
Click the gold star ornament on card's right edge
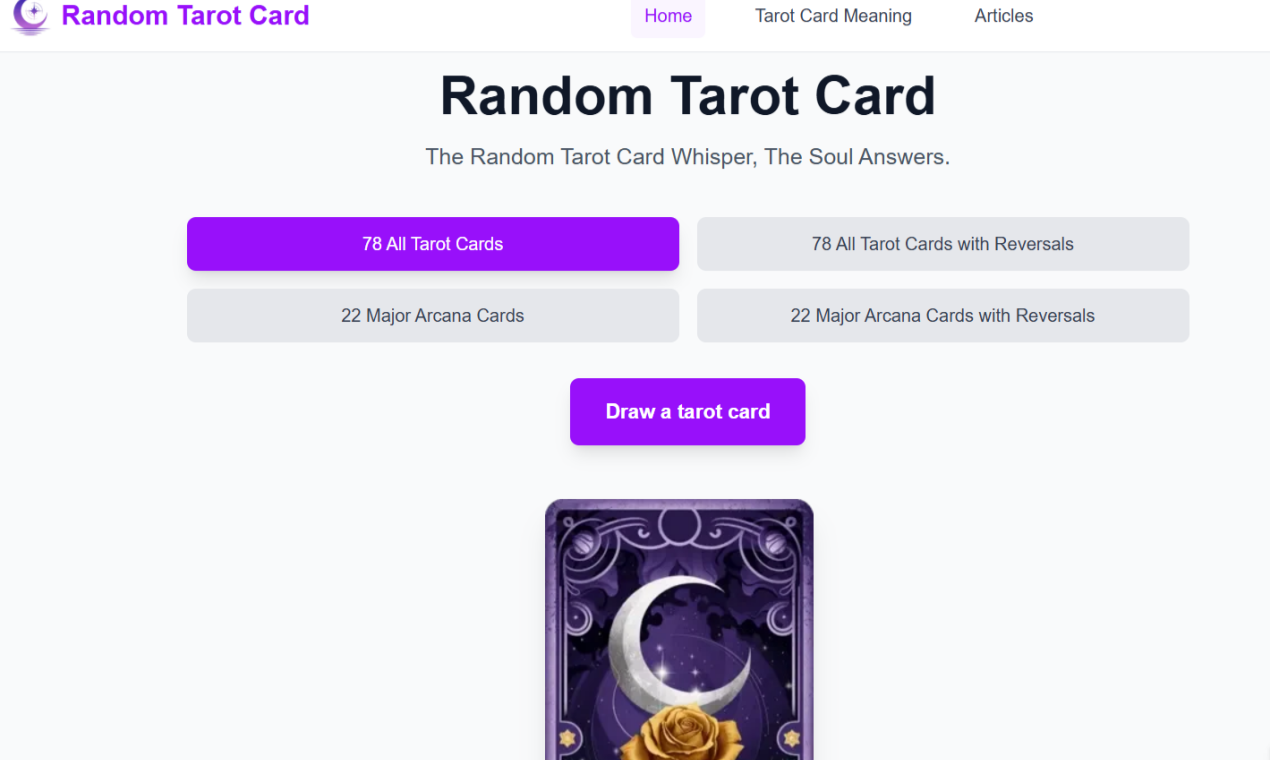792,738
